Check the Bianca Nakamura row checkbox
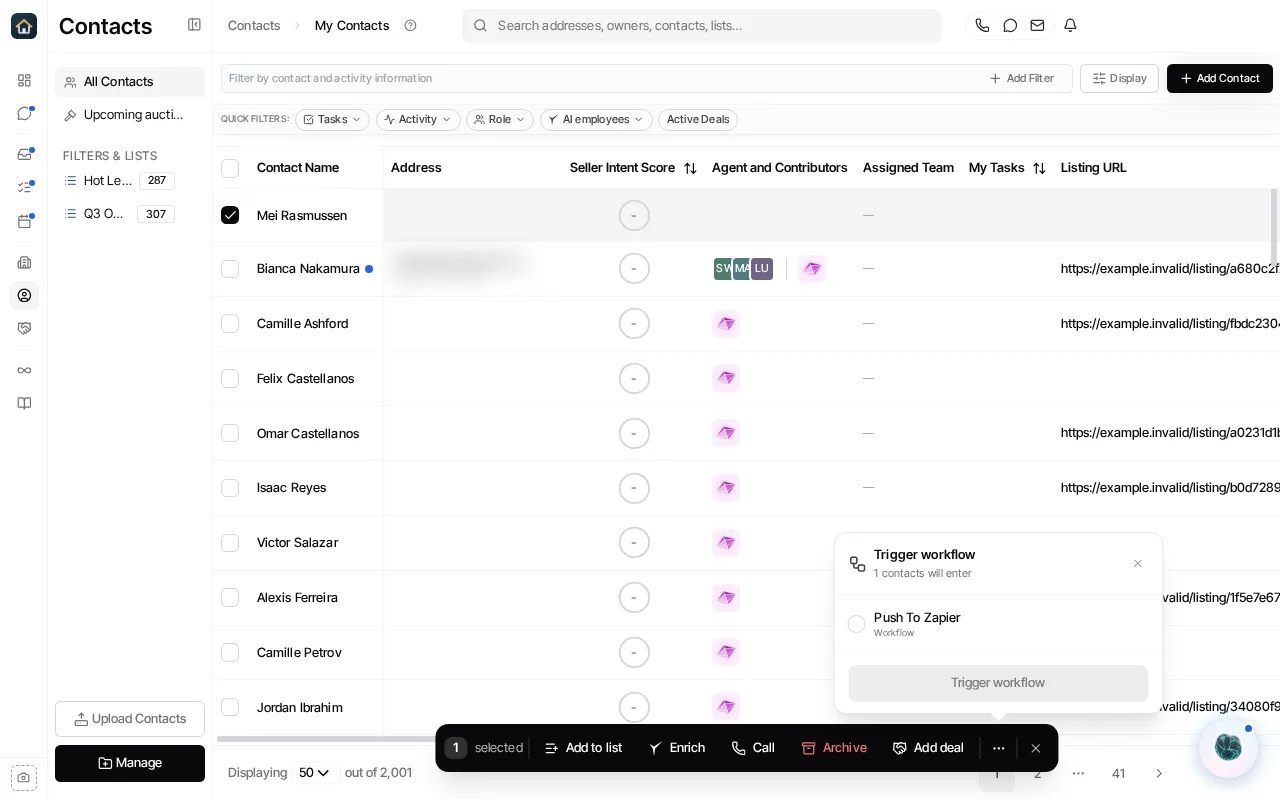The image size is (1280, 800). click(230, 269)
